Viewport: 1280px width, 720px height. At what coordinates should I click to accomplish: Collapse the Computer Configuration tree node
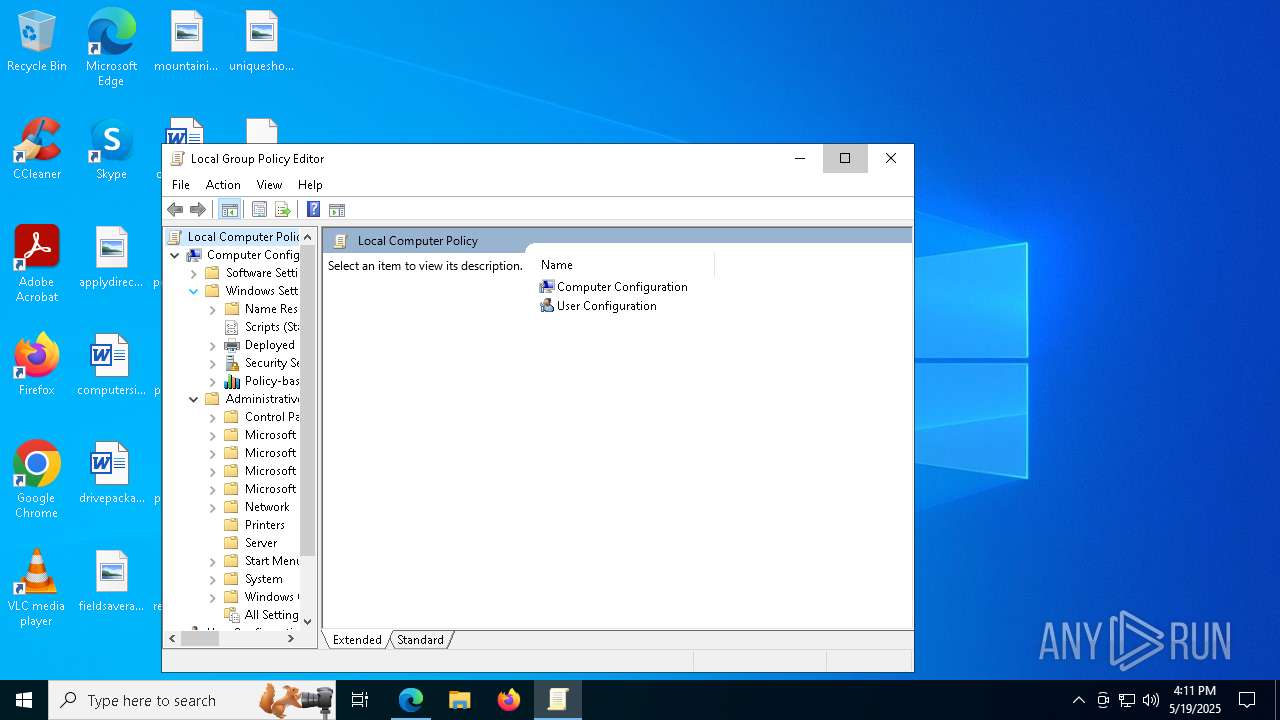click(175, 255)
